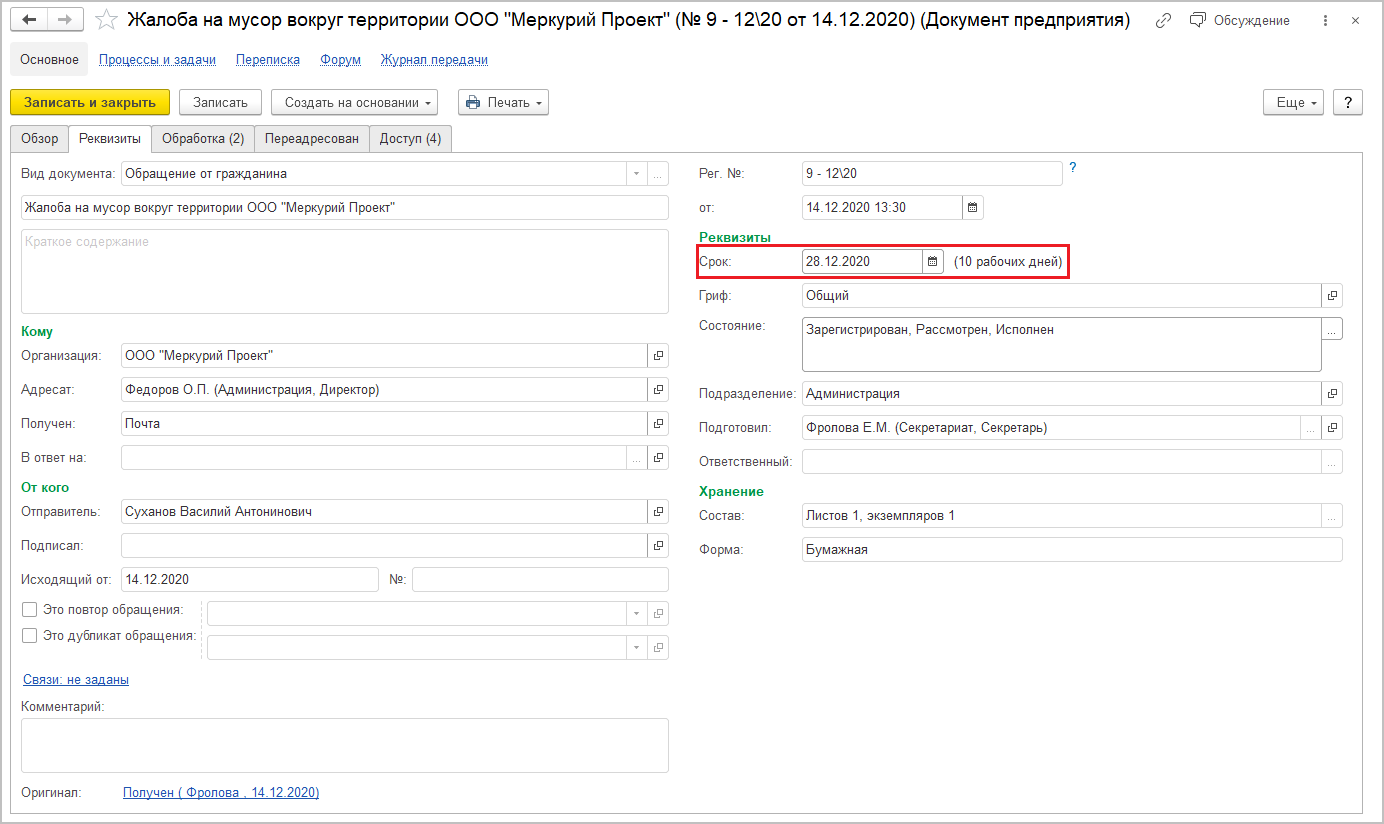Expand the Еще menu
The height and width of the screenshot is (824, 1384).
click(x=1294, y=102)
